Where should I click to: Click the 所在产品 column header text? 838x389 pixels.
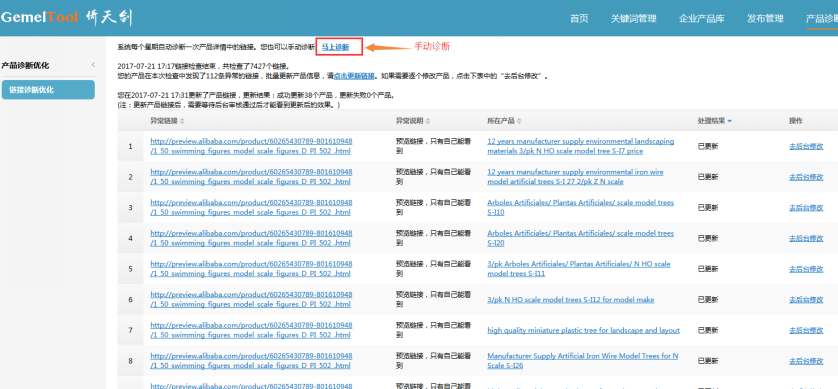pos(501,121)
